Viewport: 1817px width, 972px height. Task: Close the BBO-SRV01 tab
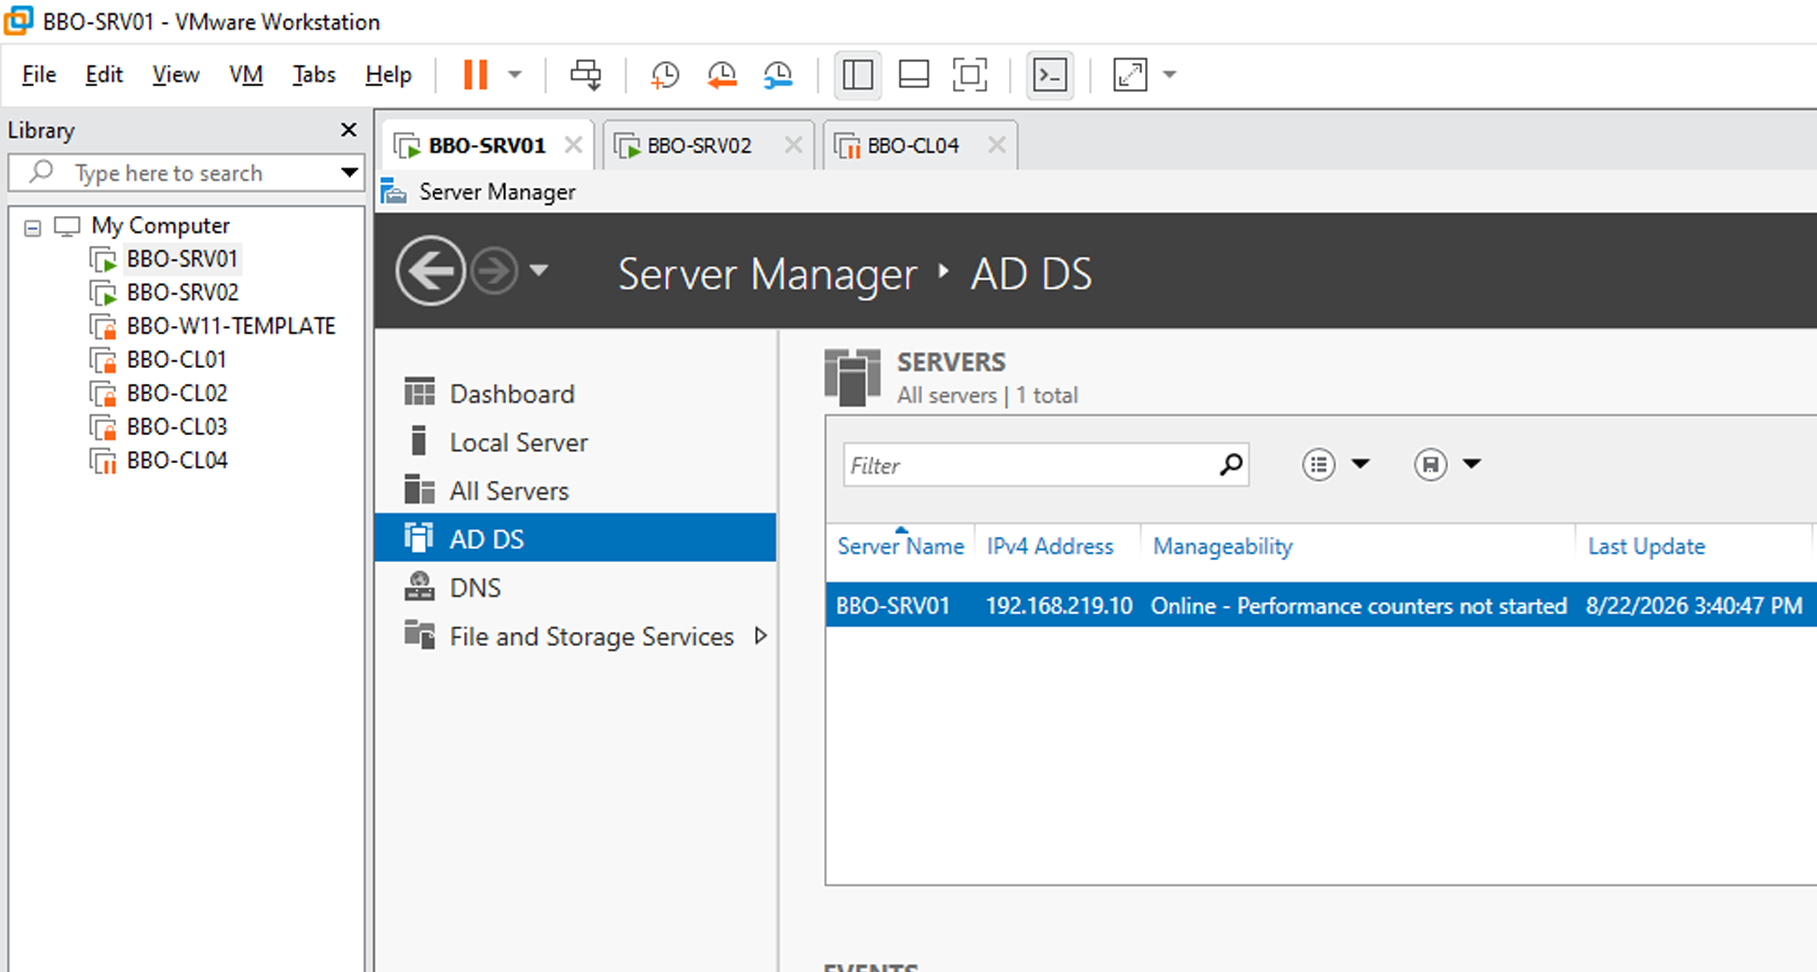point(573,145)
